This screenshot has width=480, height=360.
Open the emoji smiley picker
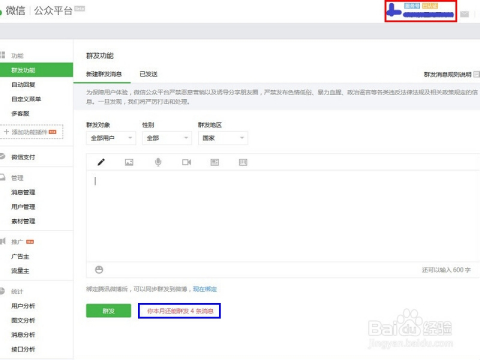99,270
